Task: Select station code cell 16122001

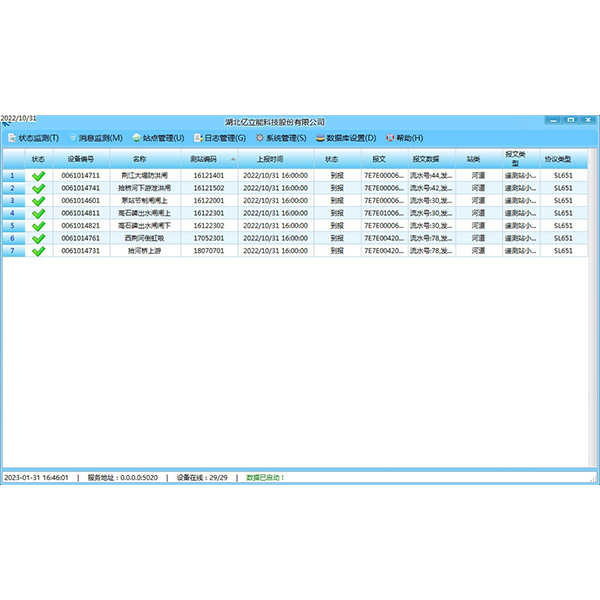Action: pos(209,201)
